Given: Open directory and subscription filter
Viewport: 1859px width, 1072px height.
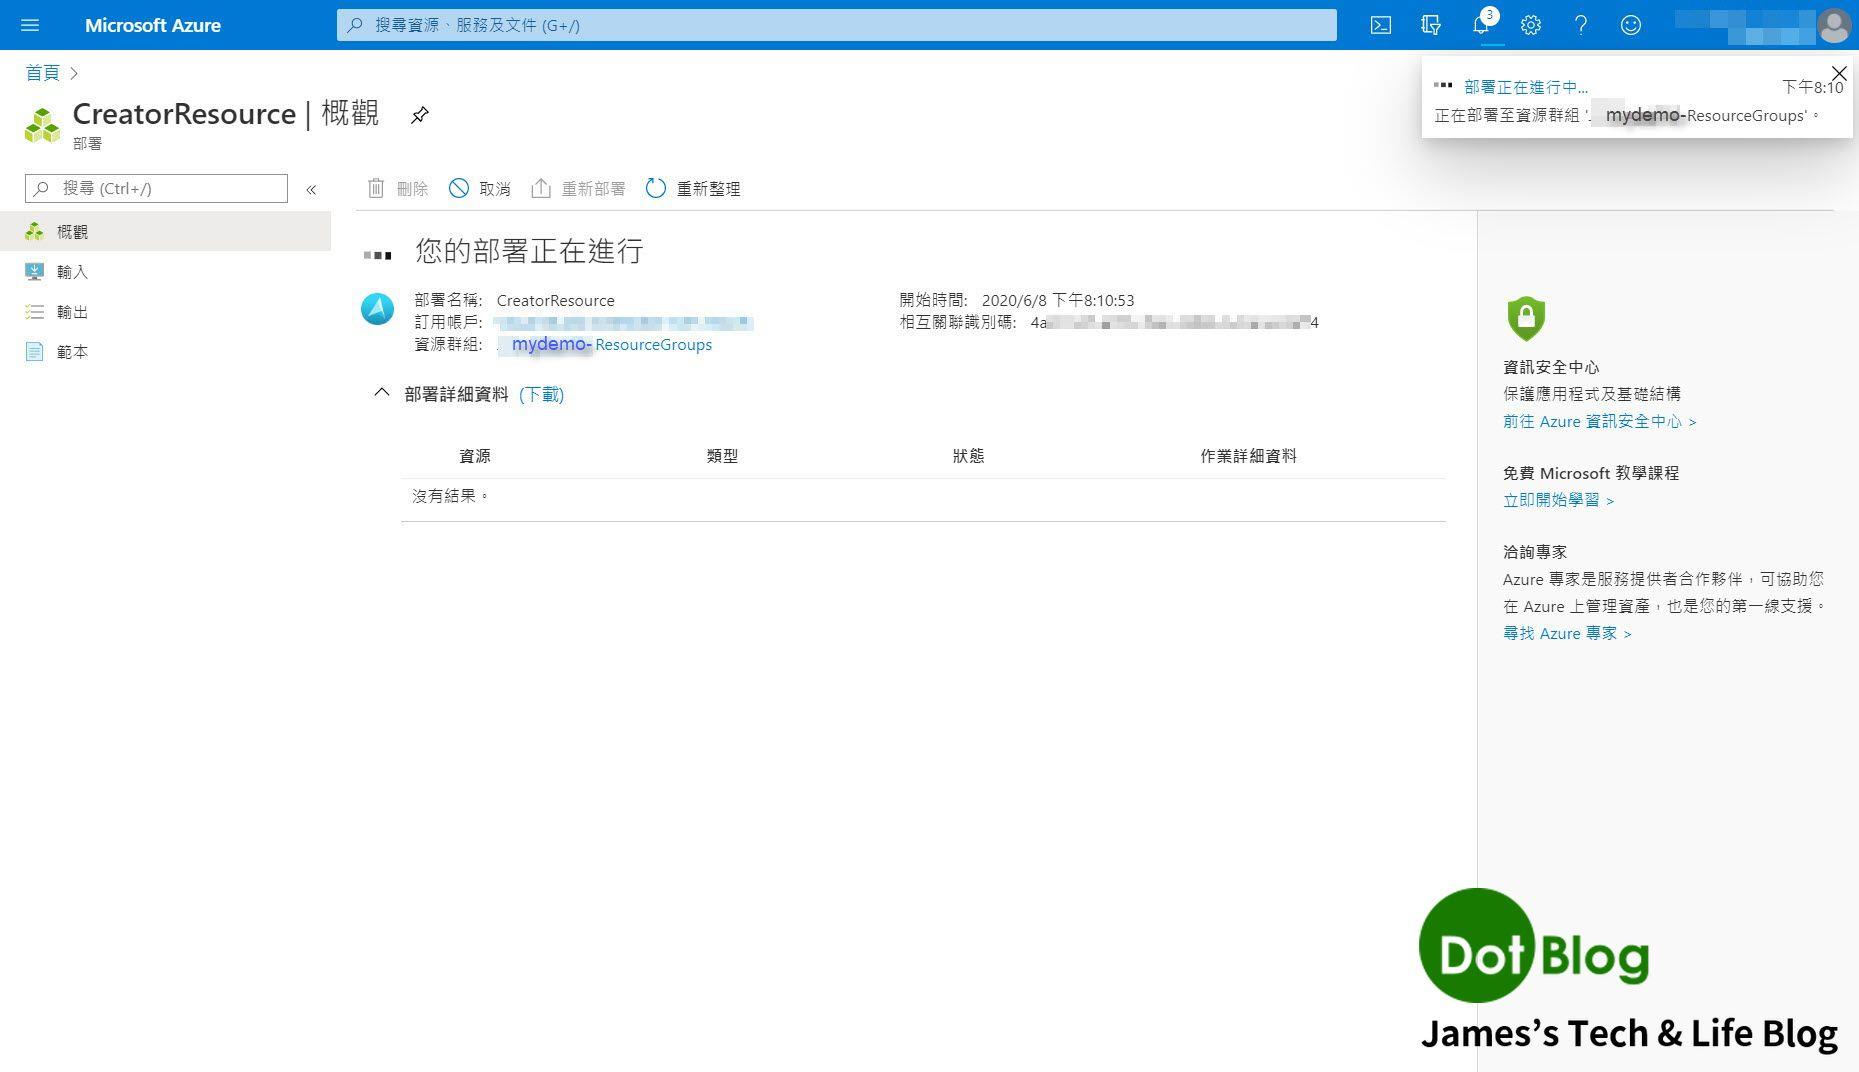Looking at the screenshot, I should (1431, 25).
